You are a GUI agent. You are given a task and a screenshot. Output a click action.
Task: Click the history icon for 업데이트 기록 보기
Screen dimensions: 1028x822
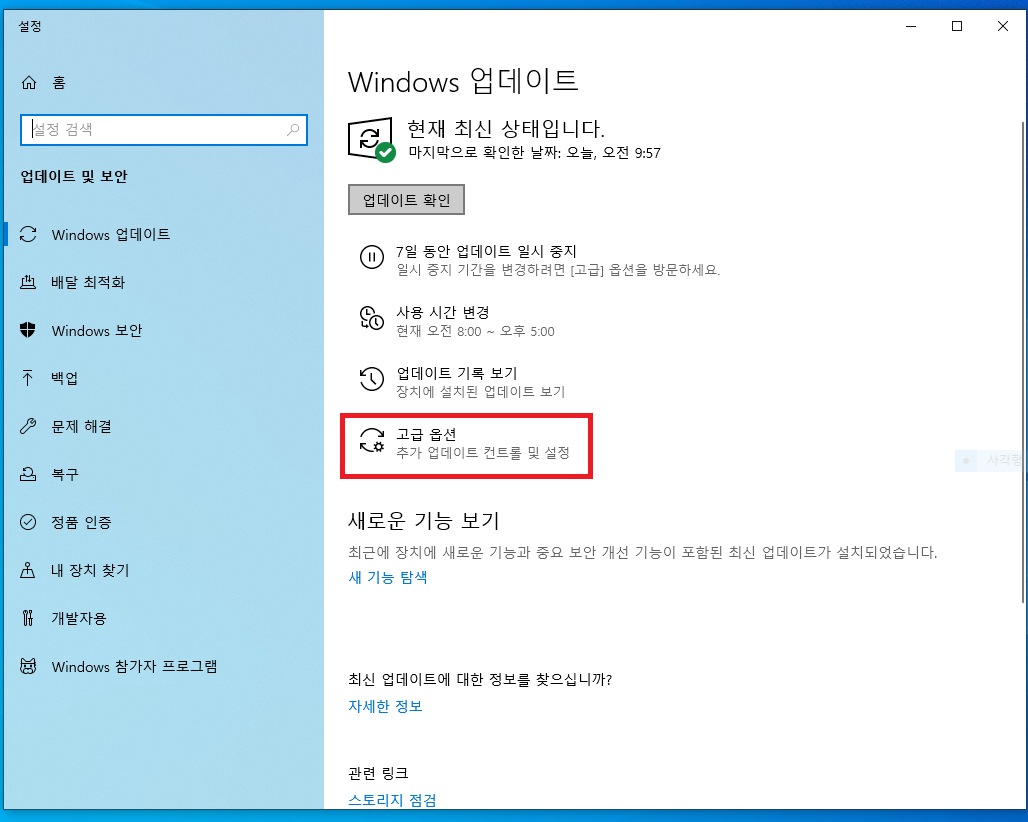(372, 379)
